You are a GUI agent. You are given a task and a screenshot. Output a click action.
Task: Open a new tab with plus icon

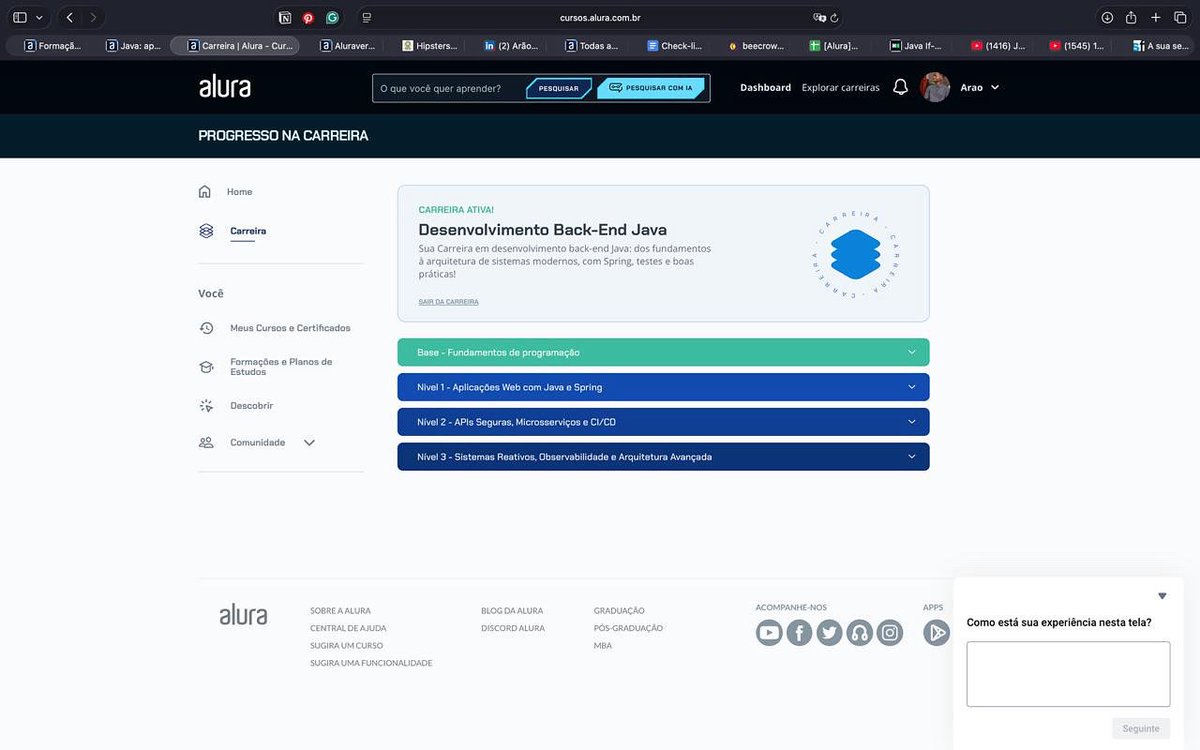[x=1156, y=17]
